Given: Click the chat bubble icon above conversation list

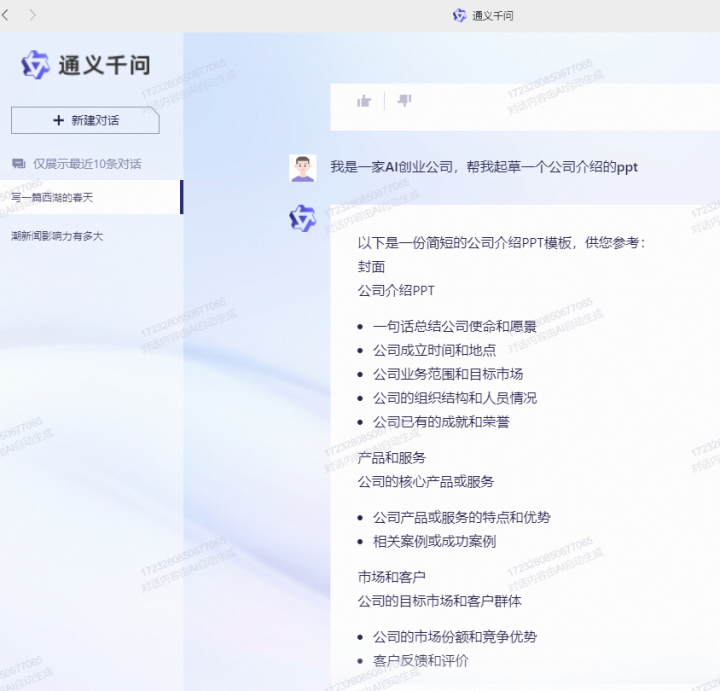Looking at the screenshot, I should (x=18, y=163).
